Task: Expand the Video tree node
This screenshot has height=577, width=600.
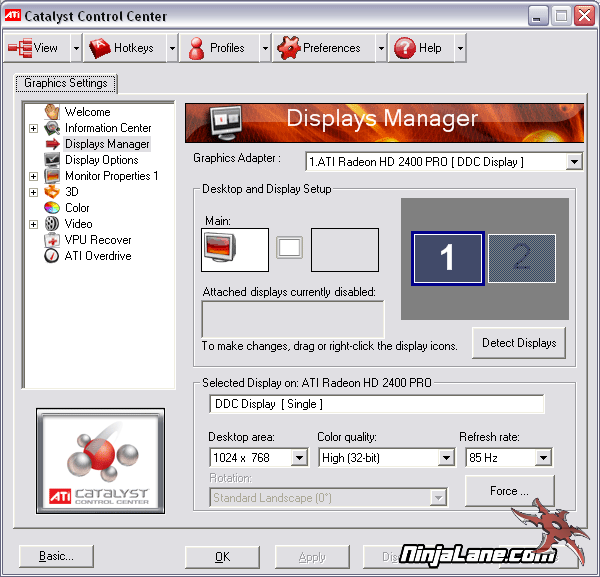Action: coord(34,224)
